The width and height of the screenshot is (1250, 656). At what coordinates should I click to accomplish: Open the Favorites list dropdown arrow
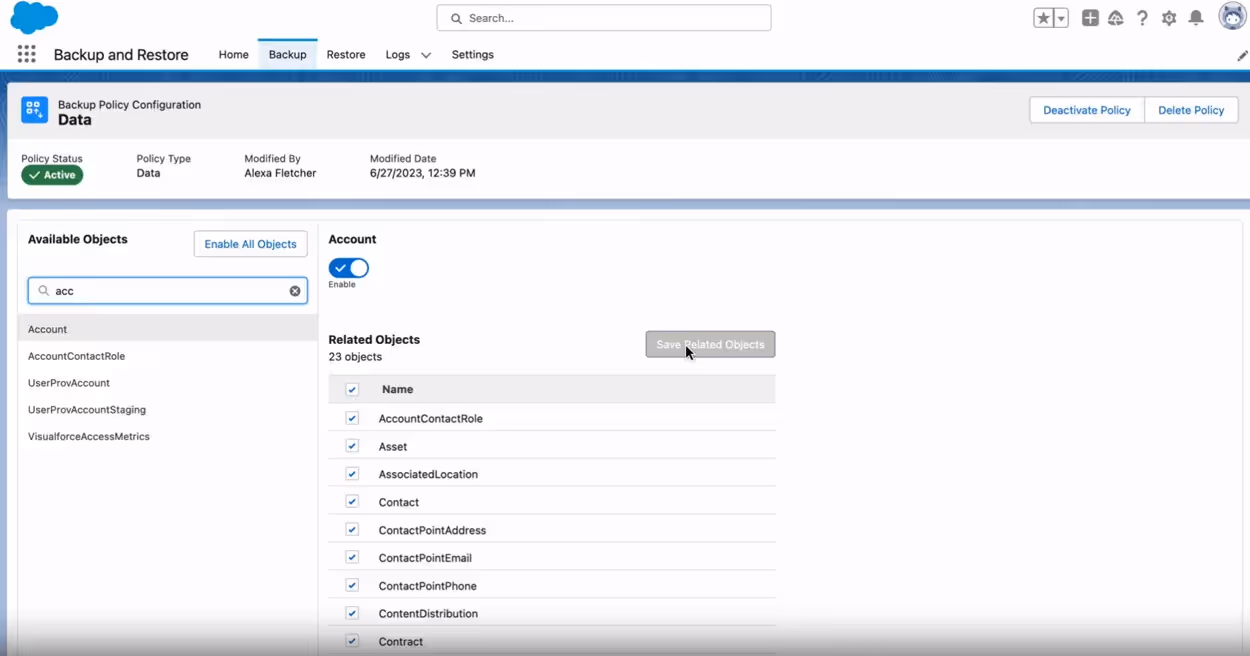point(1061,18)
